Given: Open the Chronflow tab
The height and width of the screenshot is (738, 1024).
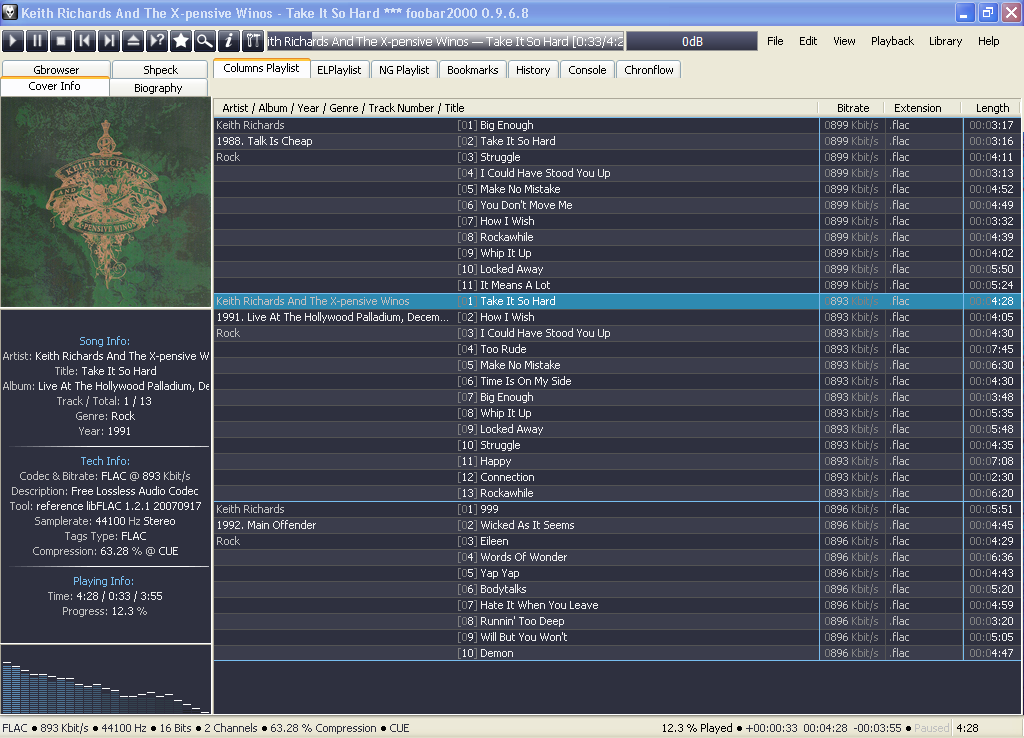Looking at the screenshot, I should (648, 70).
